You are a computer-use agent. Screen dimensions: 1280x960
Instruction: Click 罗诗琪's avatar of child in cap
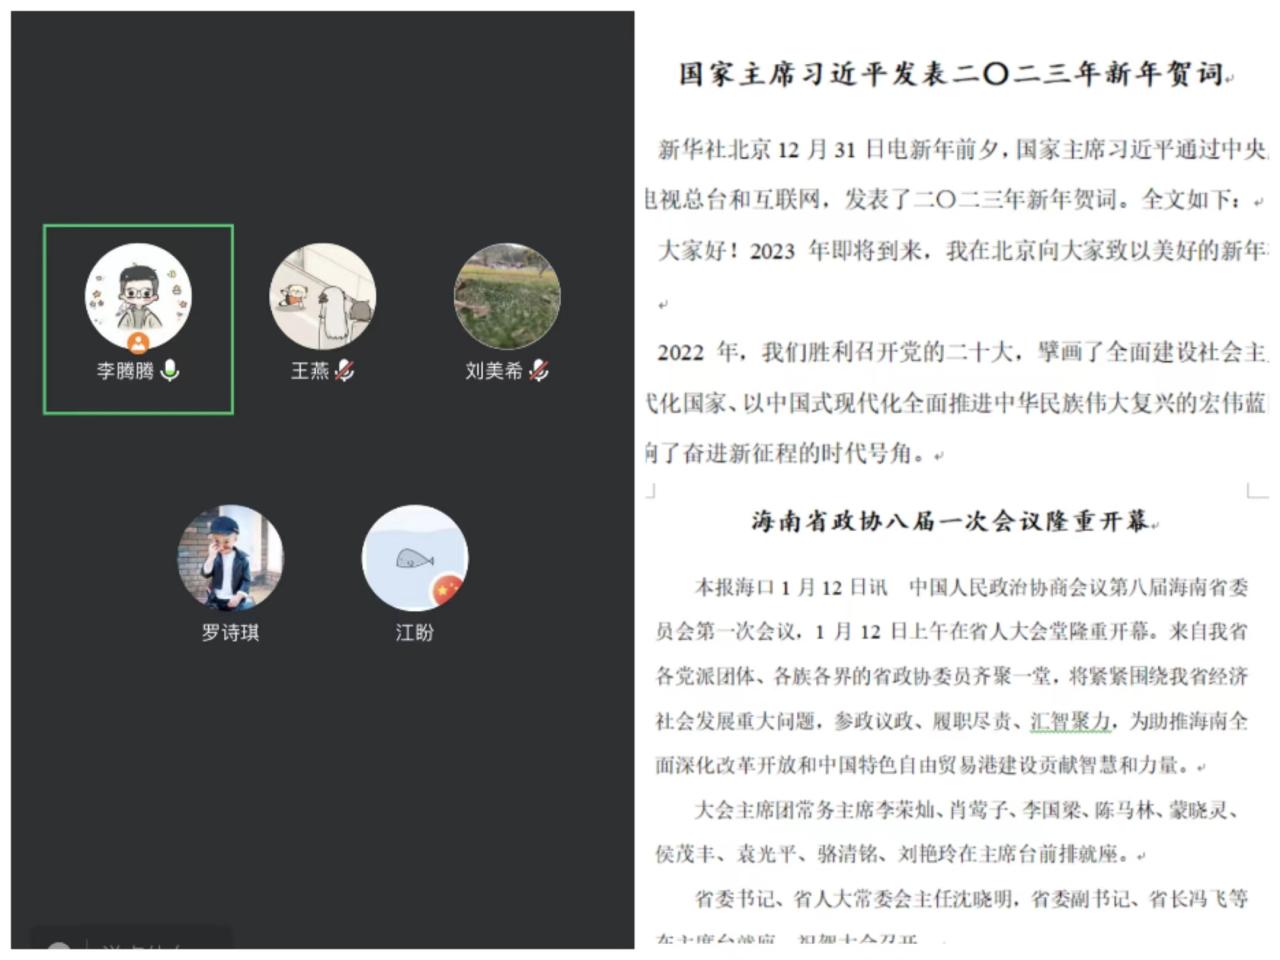tap(230, 557)
